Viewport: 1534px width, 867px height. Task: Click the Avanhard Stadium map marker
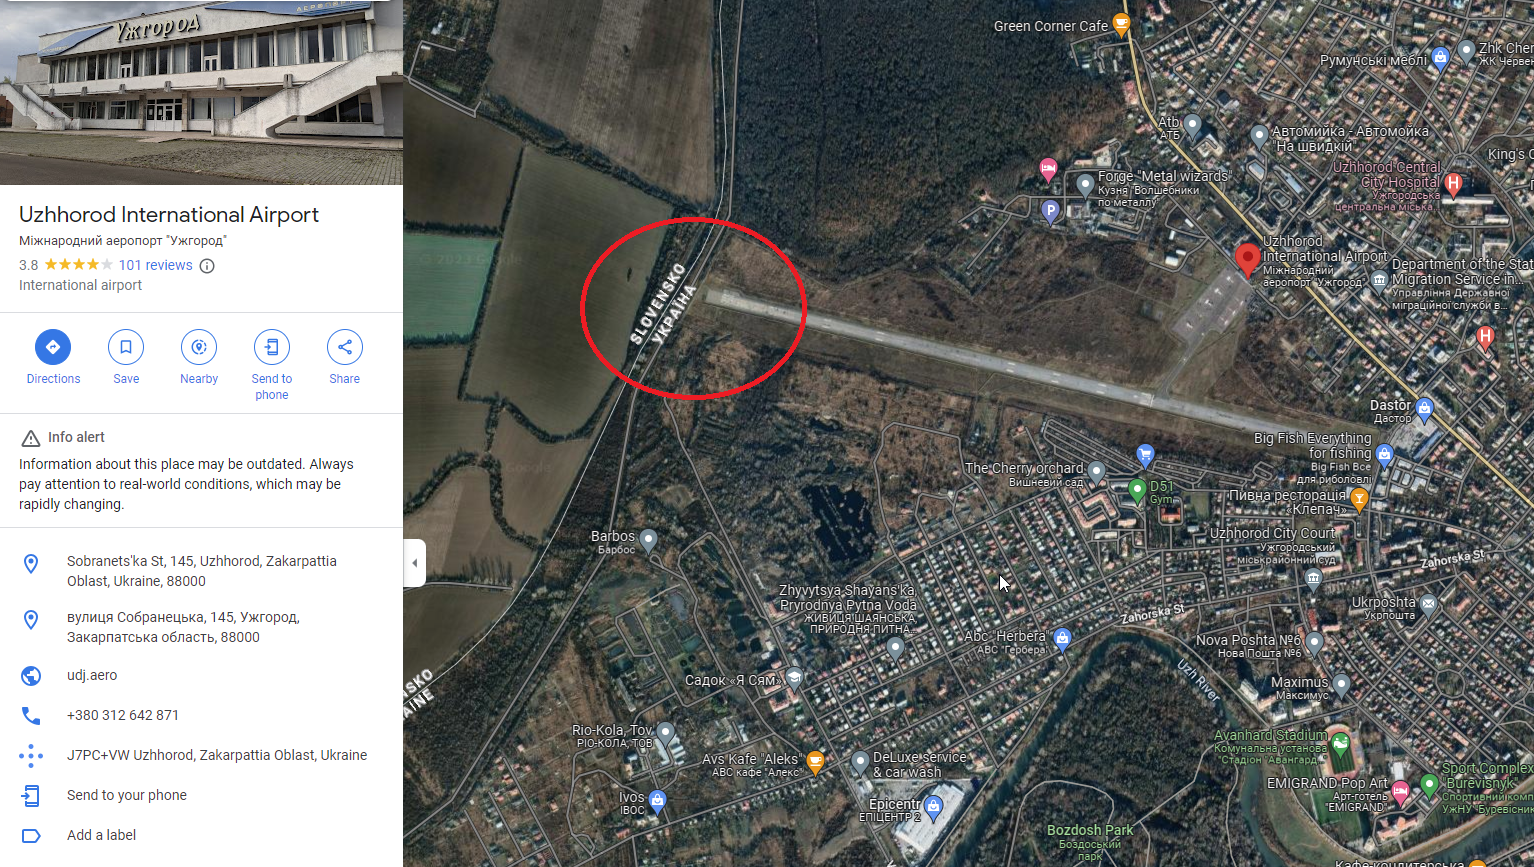click(x=1340, y=745)
